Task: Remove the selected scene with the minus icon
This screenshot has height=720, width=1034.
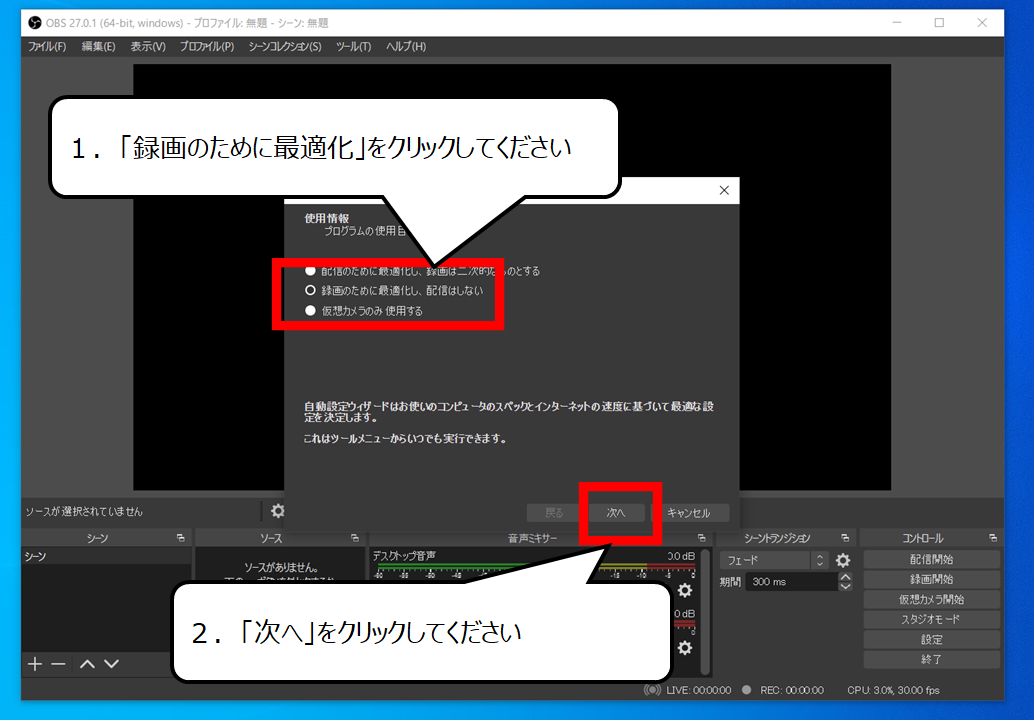Action: click(x=59, y=664)
